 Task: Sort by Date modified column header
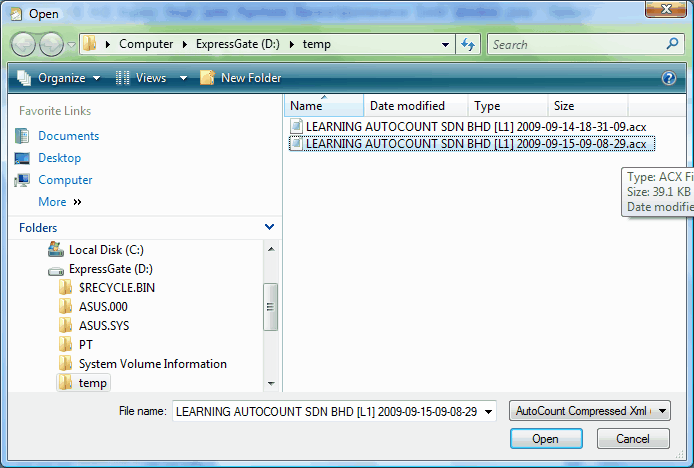point(416,105)
